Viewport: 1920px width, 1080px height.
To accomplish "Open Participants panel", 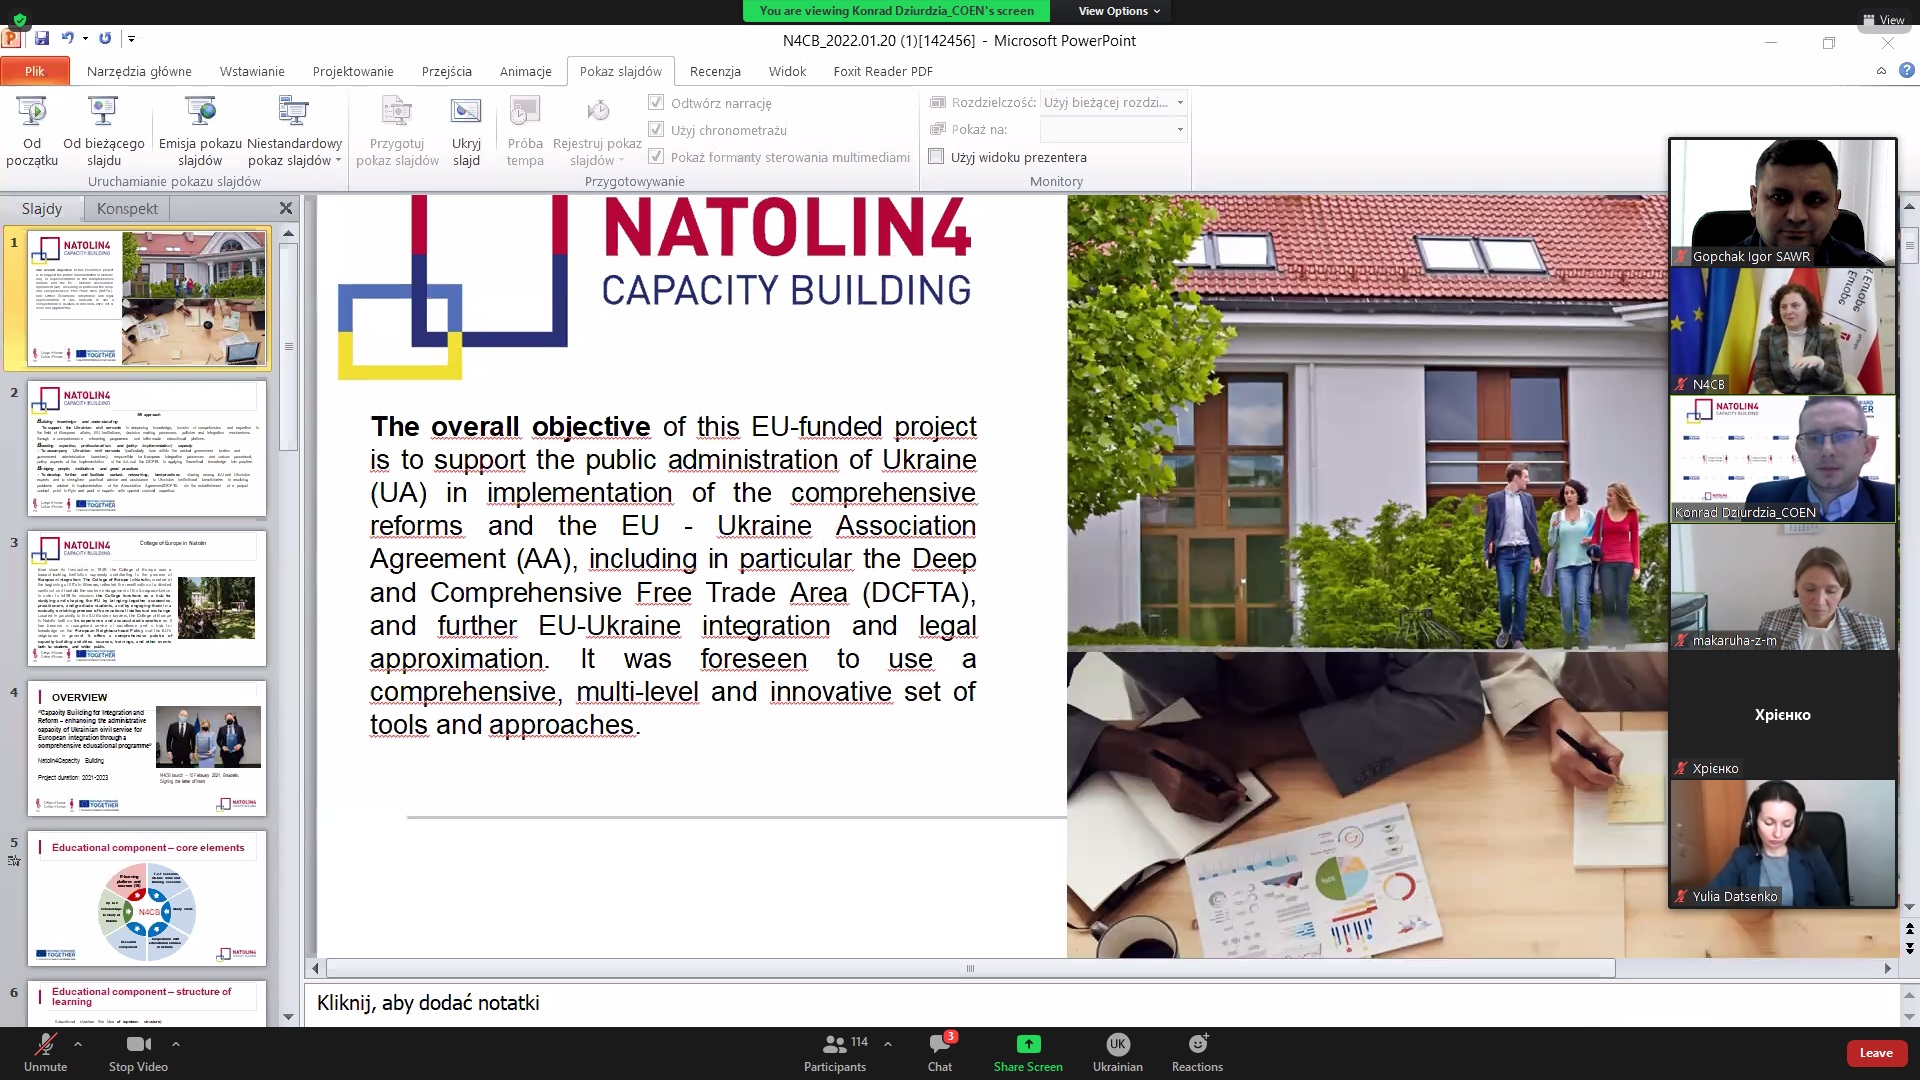I will click(835, 1052).
